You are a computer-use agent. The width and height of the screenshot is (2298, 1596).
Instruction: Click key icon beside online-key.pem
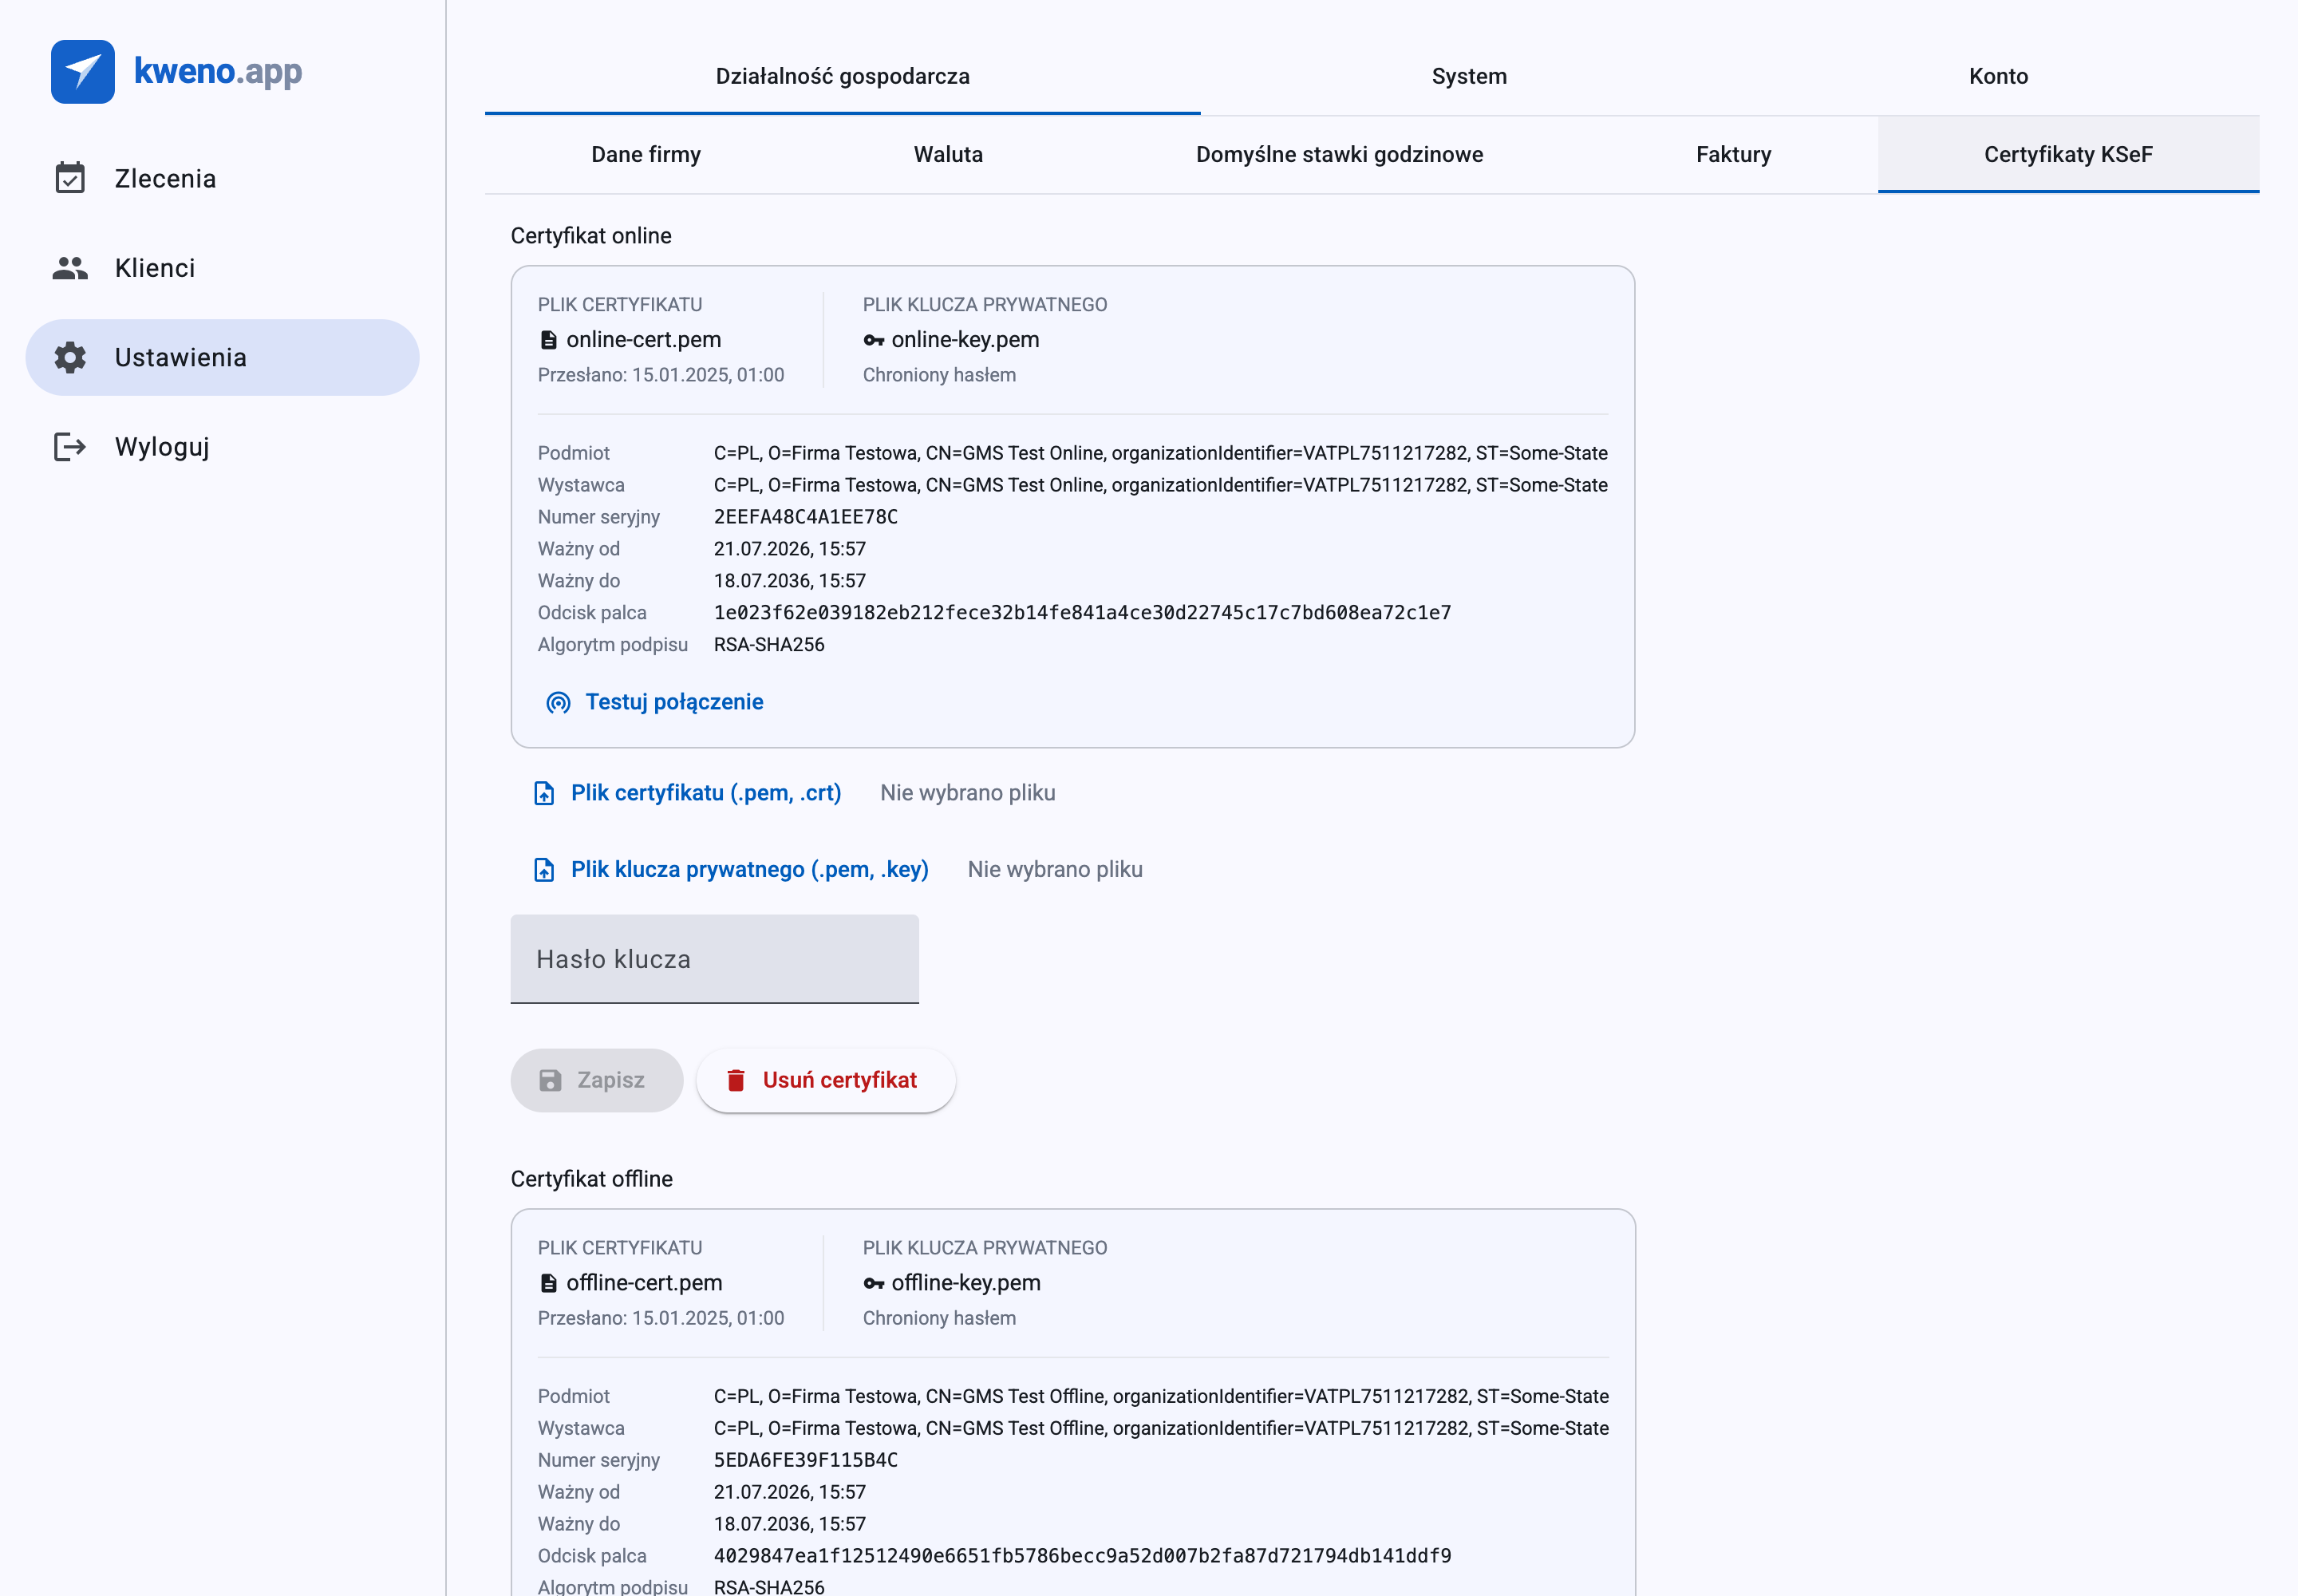874,340
